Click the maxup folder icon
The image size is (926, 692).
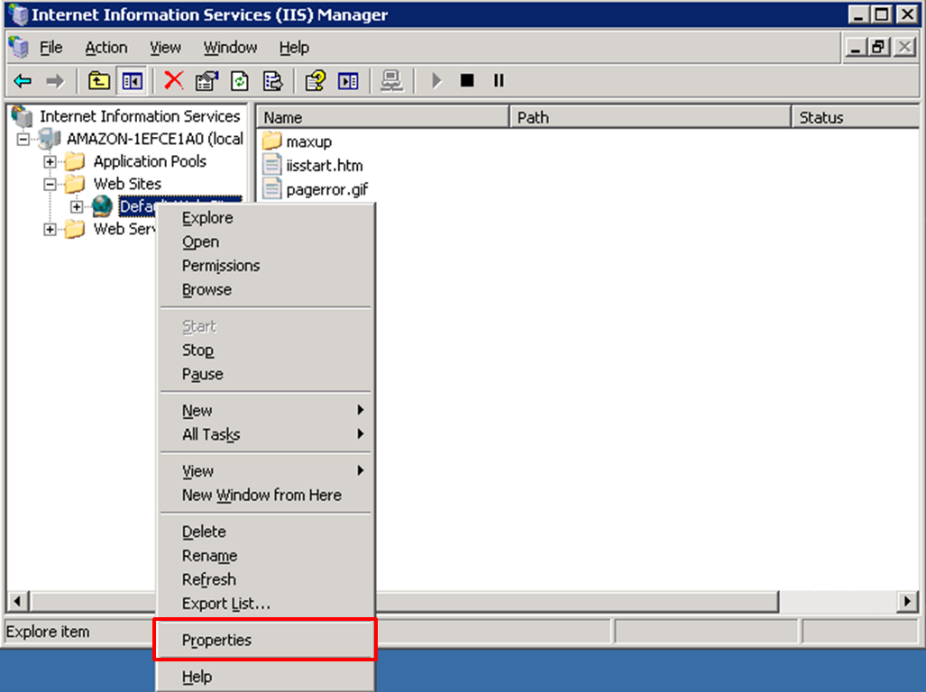coord(272,141)
